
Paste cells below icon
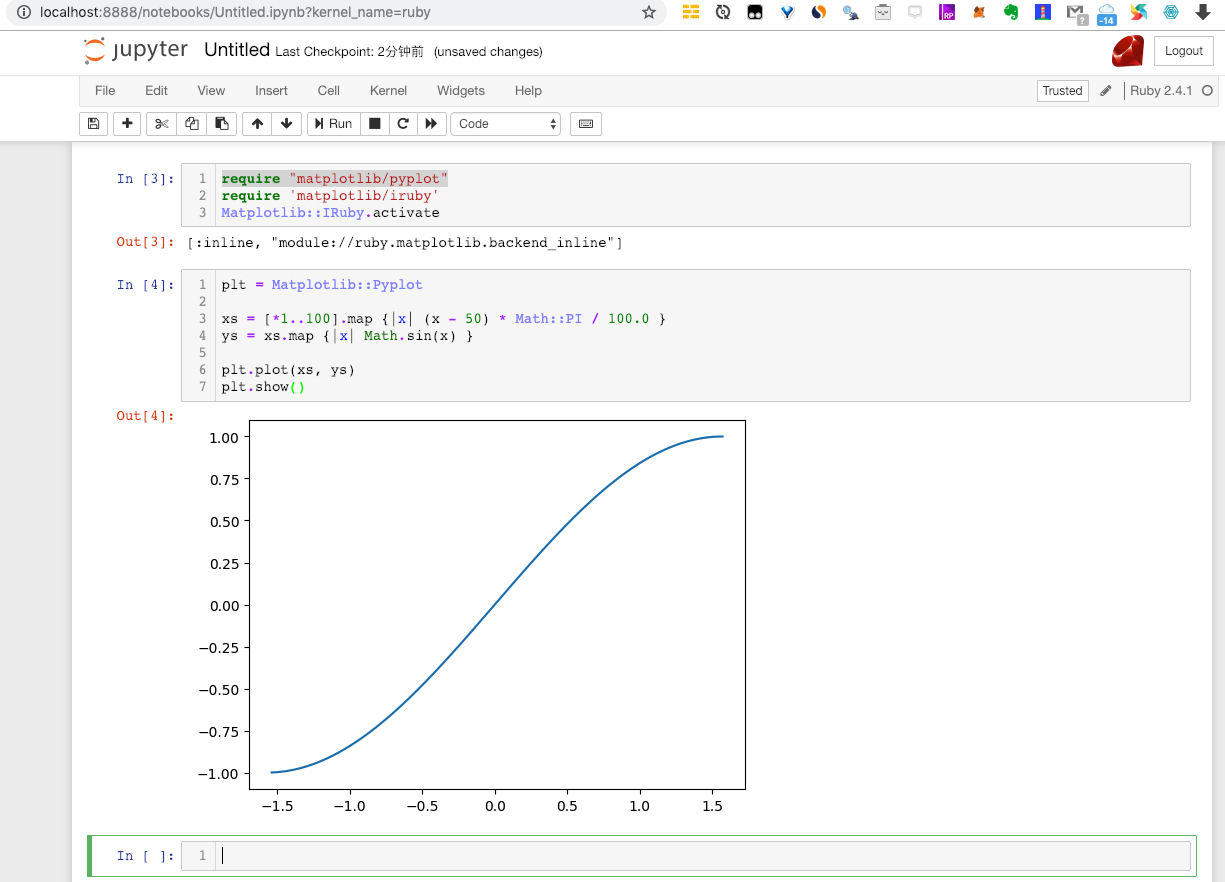(222, 124)
